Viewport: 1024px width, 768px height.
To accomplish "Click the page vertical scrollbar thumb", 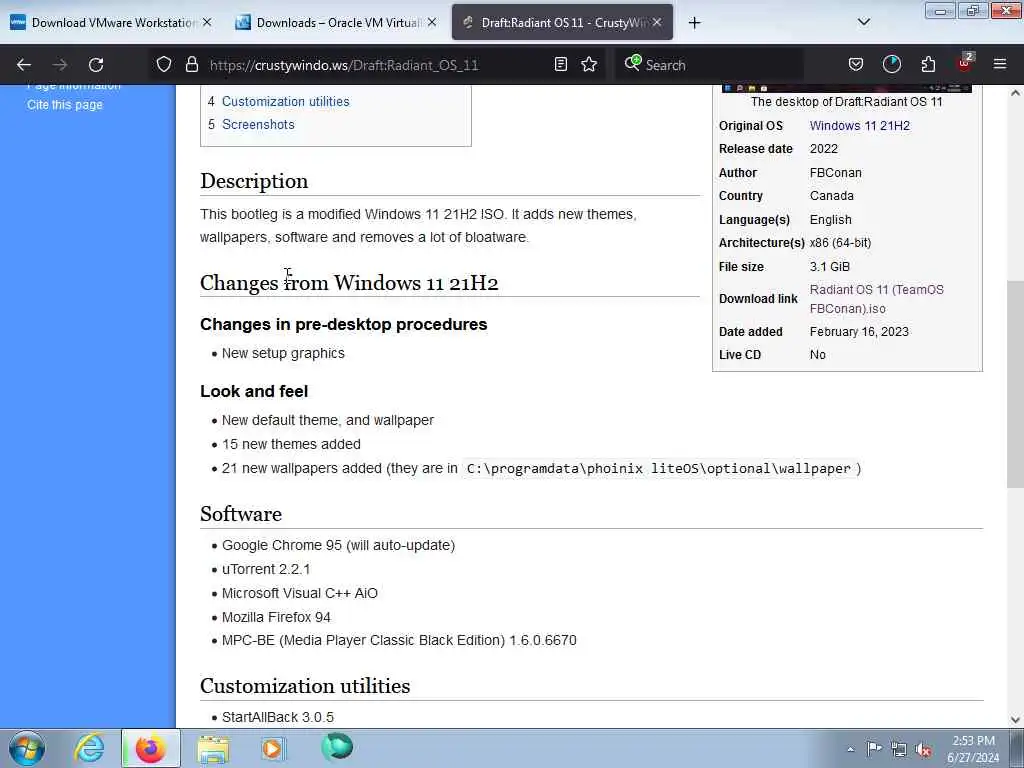I will pos(1015,384).
